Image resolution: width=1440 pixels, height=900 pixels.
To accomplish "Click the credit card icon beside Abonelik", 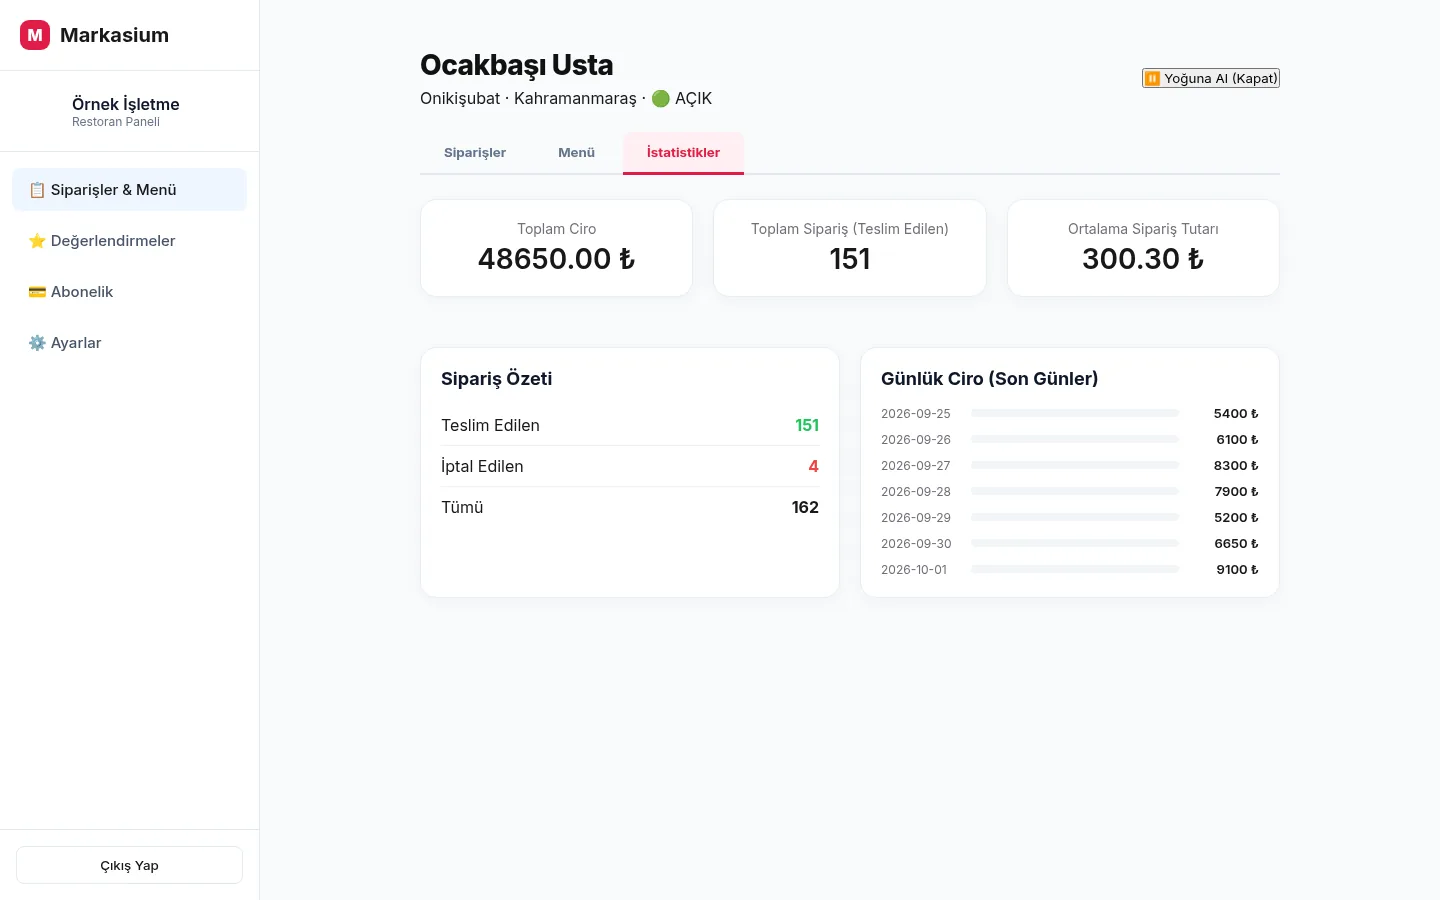I will point(37,292).
